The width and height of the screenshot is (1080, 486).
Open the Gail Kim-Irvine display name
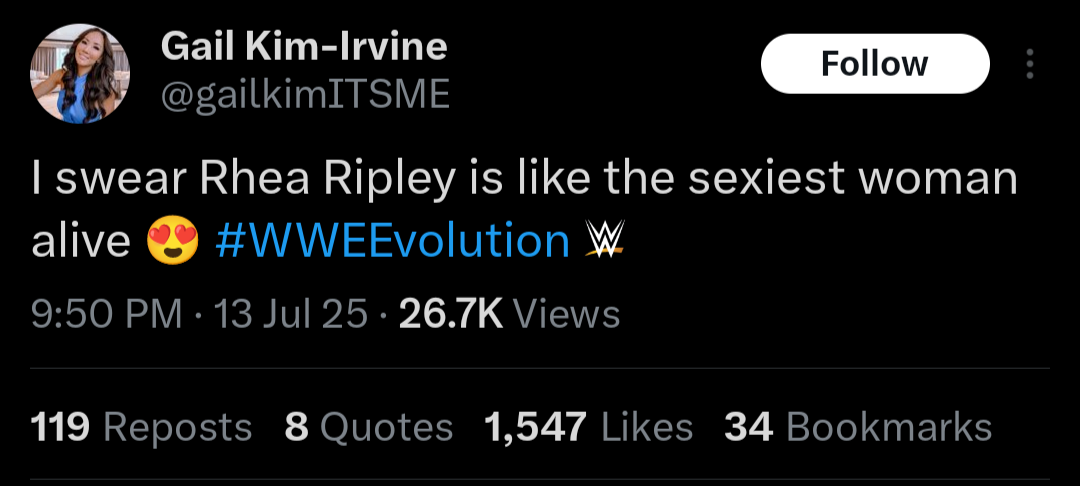tap(304, 46)
